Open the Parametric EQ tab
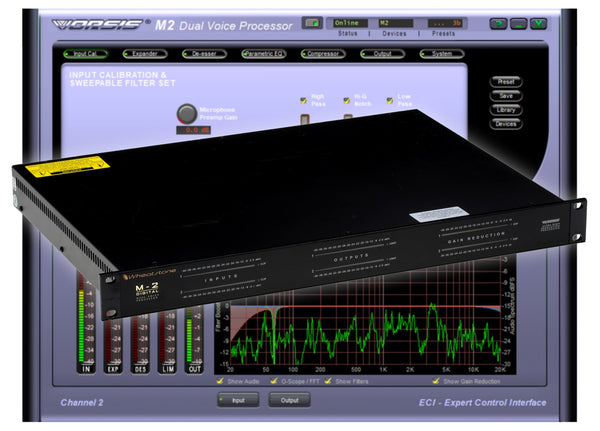Viewport: 600px width, 431px height. (x=264, y=54)
